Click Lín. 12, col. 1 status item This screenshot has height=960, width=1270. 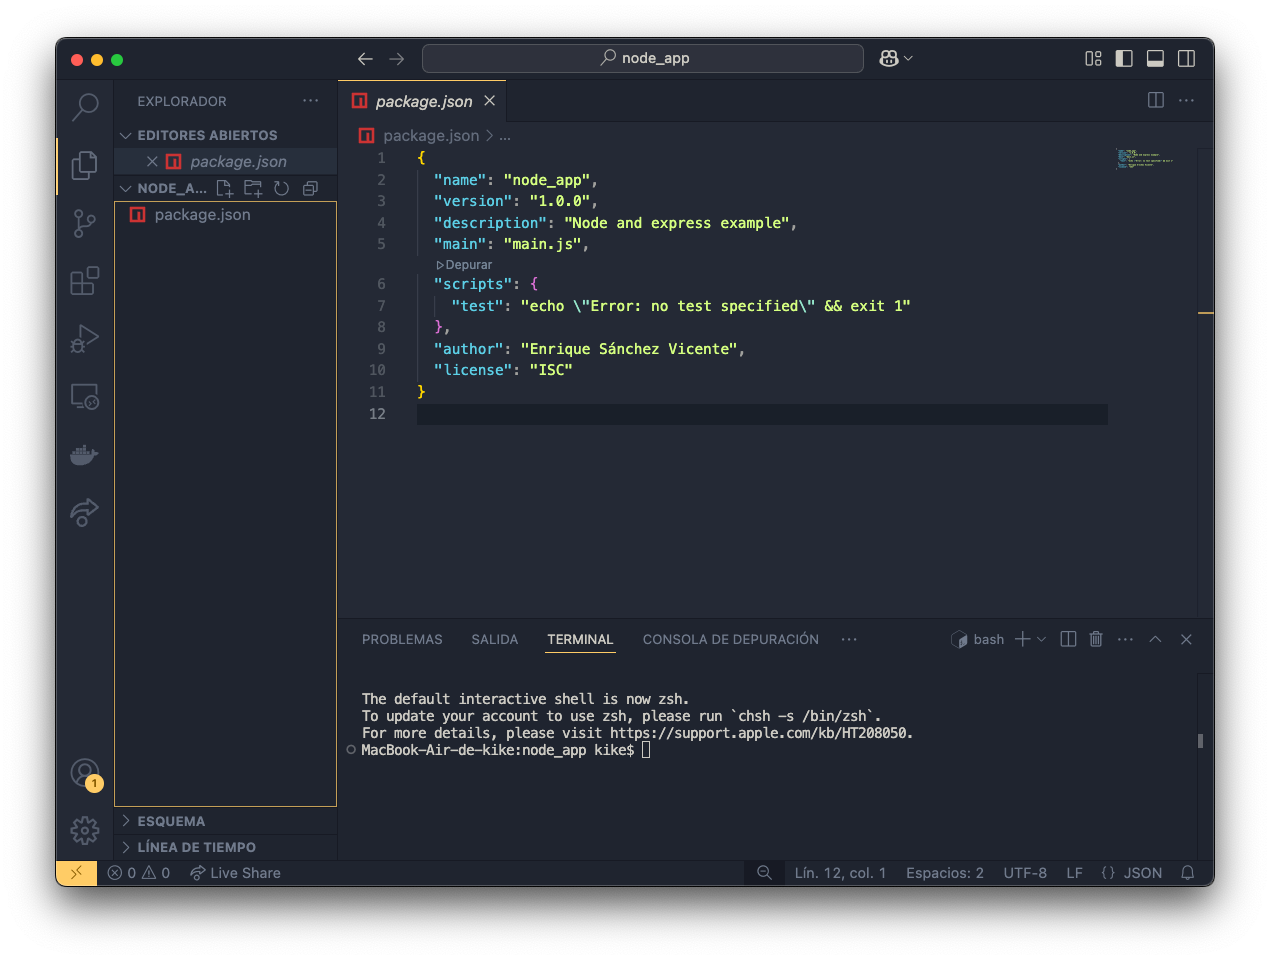pyautogui.click(x=840, y=873)
